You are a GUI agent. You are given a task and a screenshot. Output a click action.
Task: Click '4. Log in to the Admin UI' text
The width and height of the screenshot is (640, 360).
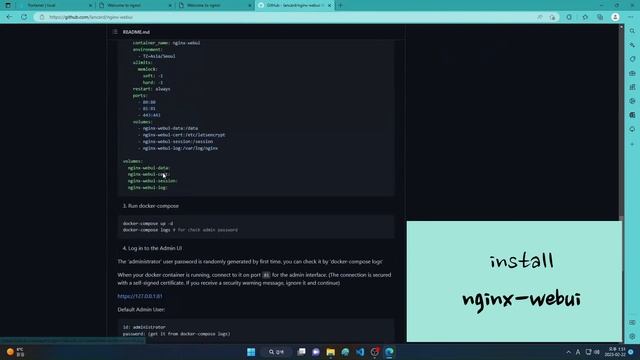pyautogui.click(x=152, y=248)
